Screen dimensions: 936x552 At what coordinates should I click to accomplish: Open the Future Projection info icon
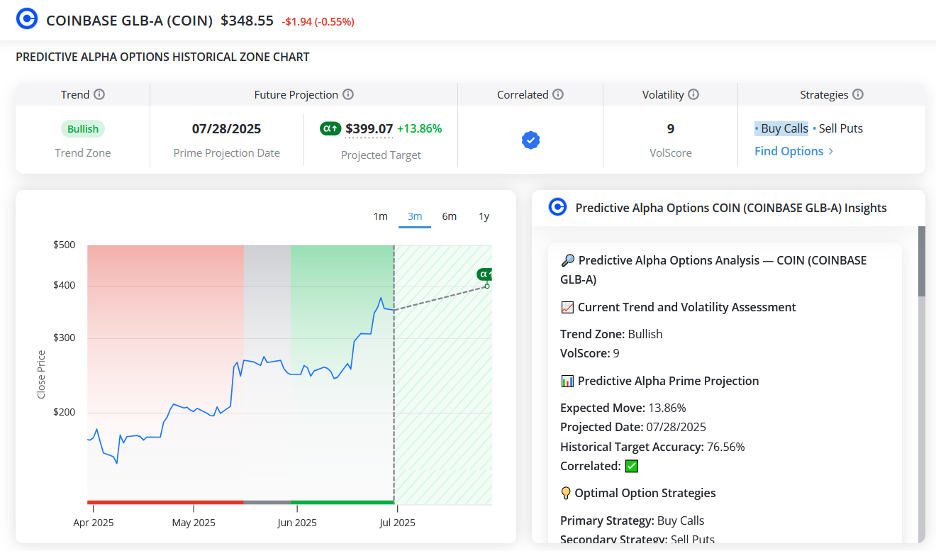click(348, 94)
